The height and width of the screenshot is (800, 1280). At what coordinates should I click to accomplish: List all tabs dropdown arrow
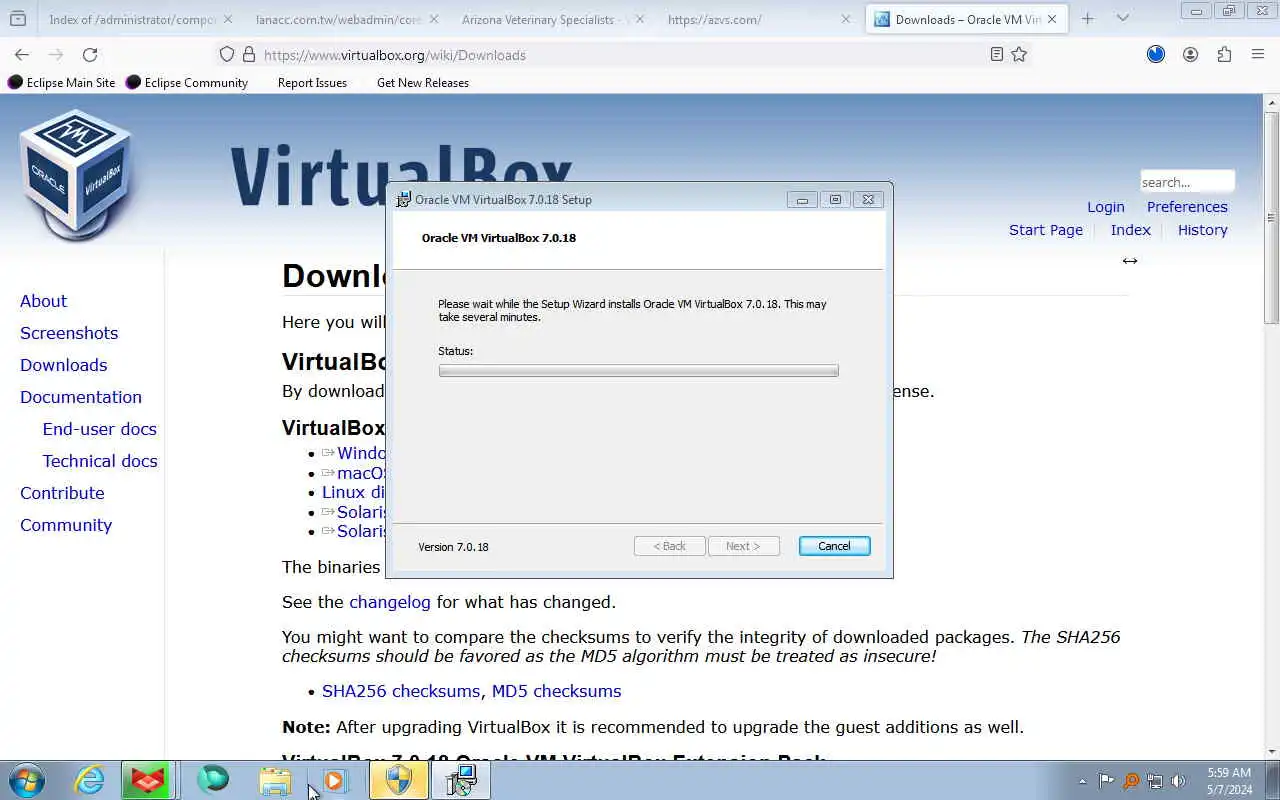(1123, 19)
